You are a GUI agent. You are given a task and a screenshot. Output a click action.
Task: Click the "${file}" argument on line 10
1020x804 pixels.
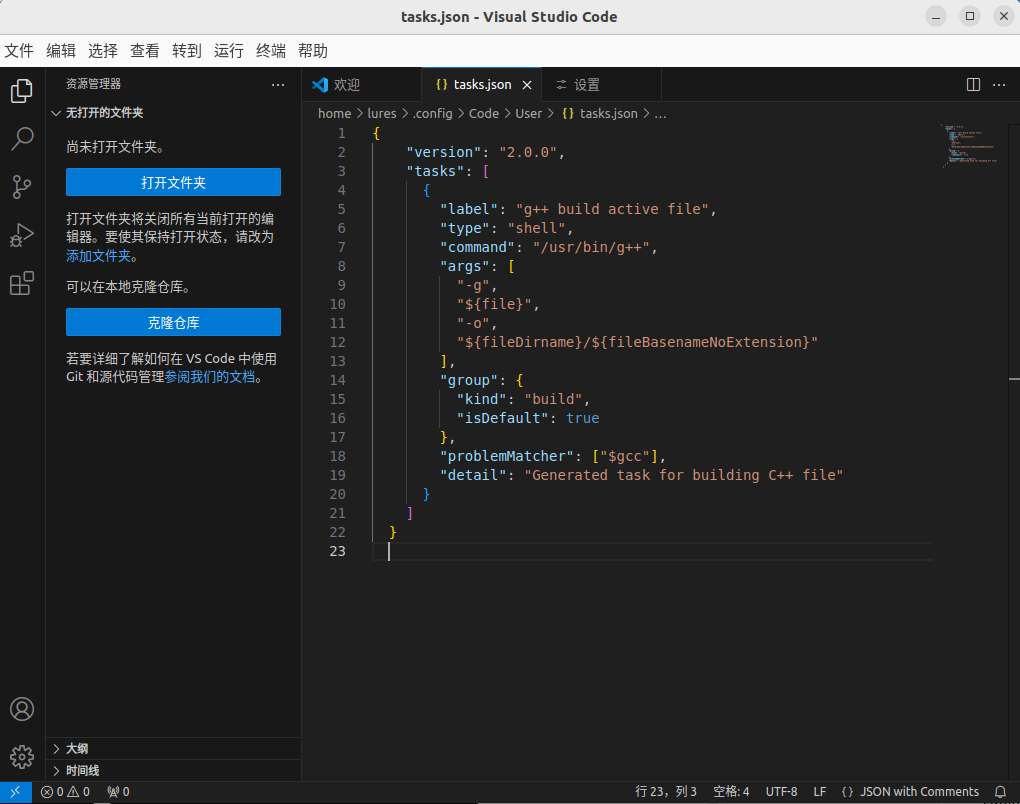pyautogui.click(x=494, y=304)
